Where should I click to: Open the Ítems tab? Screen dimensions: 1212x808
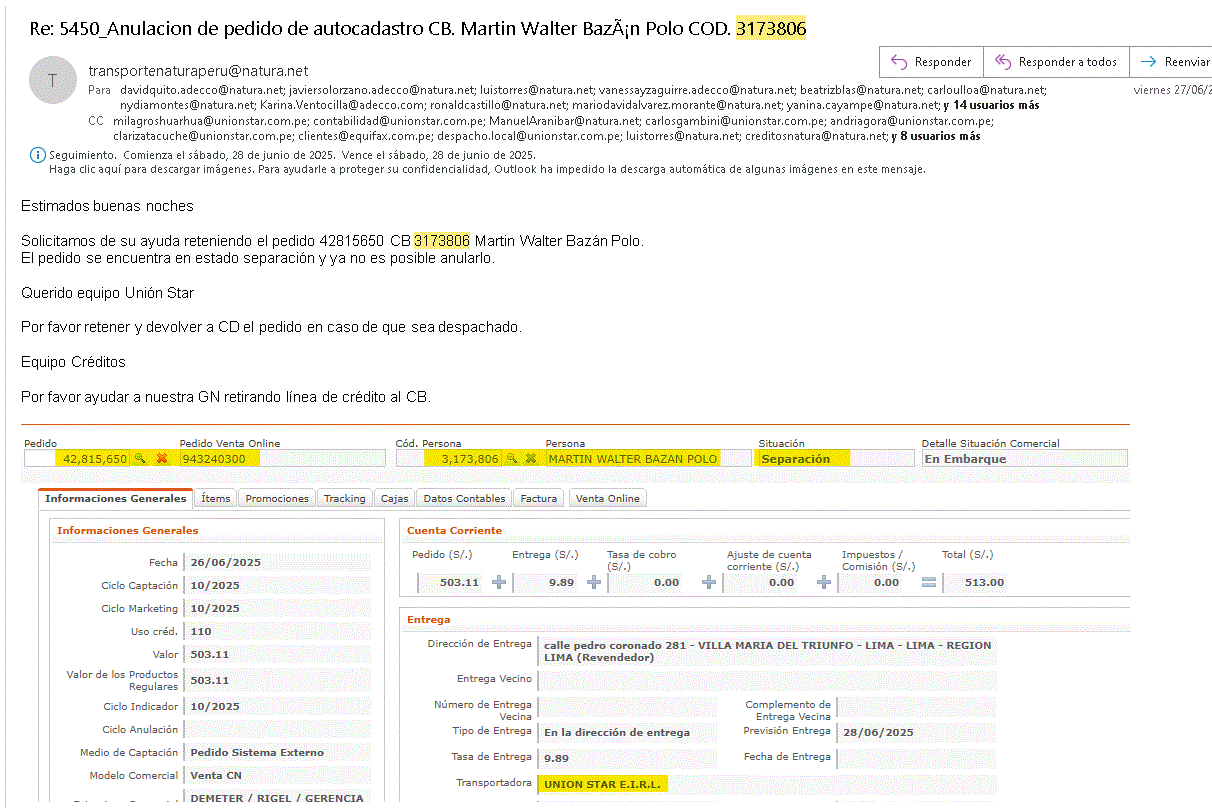215,498
